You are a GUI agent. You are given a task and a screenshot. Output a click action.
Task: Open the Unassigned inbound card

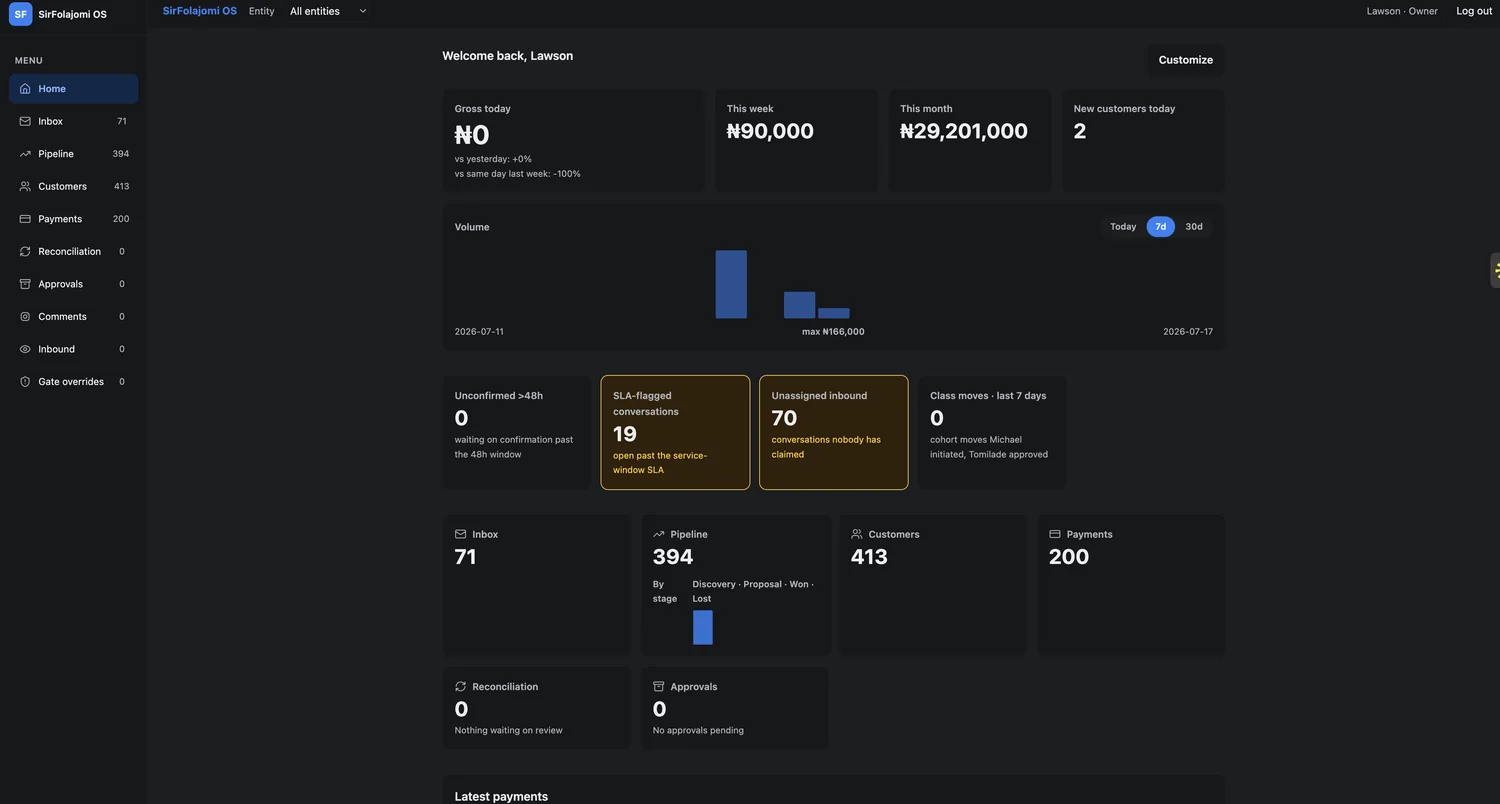834,433
